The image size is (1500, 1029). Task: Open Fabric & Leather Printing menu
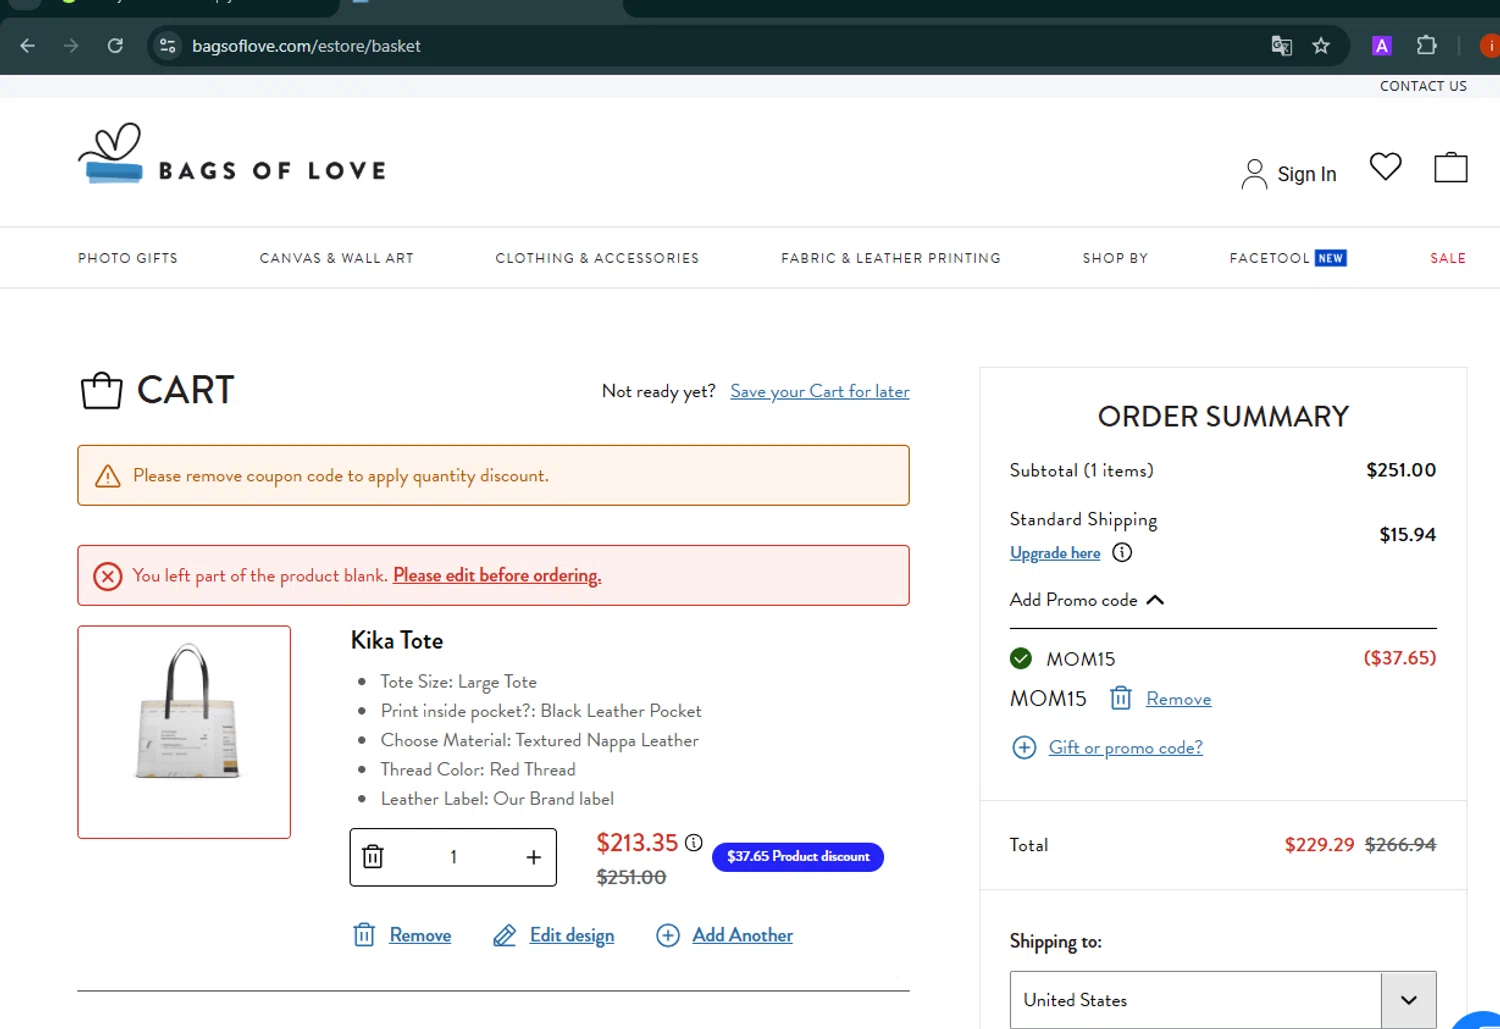tap(890, 258)
